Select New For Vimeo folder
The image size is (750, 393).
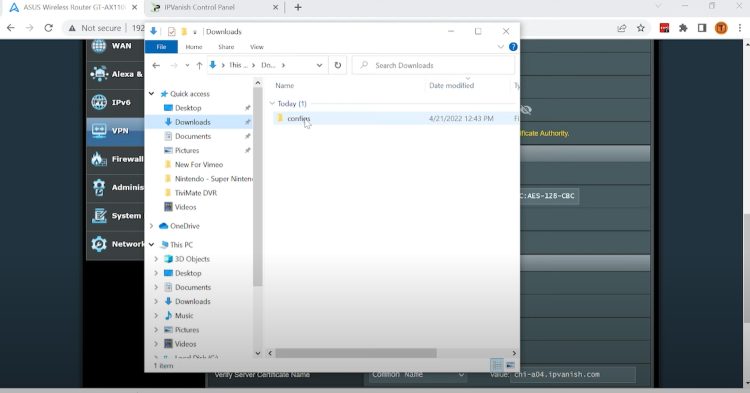tap(199, 164)
